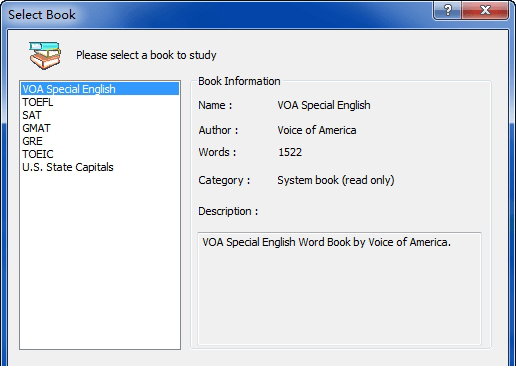This screenshot has width=516, height=380.
Task: Open the help question mark button
Action: (447, 10)
